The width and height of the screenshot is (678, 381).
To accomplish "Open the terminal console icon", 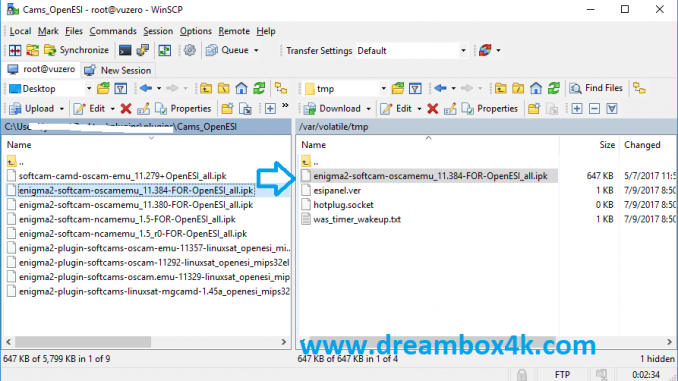I will pos(125,50).
